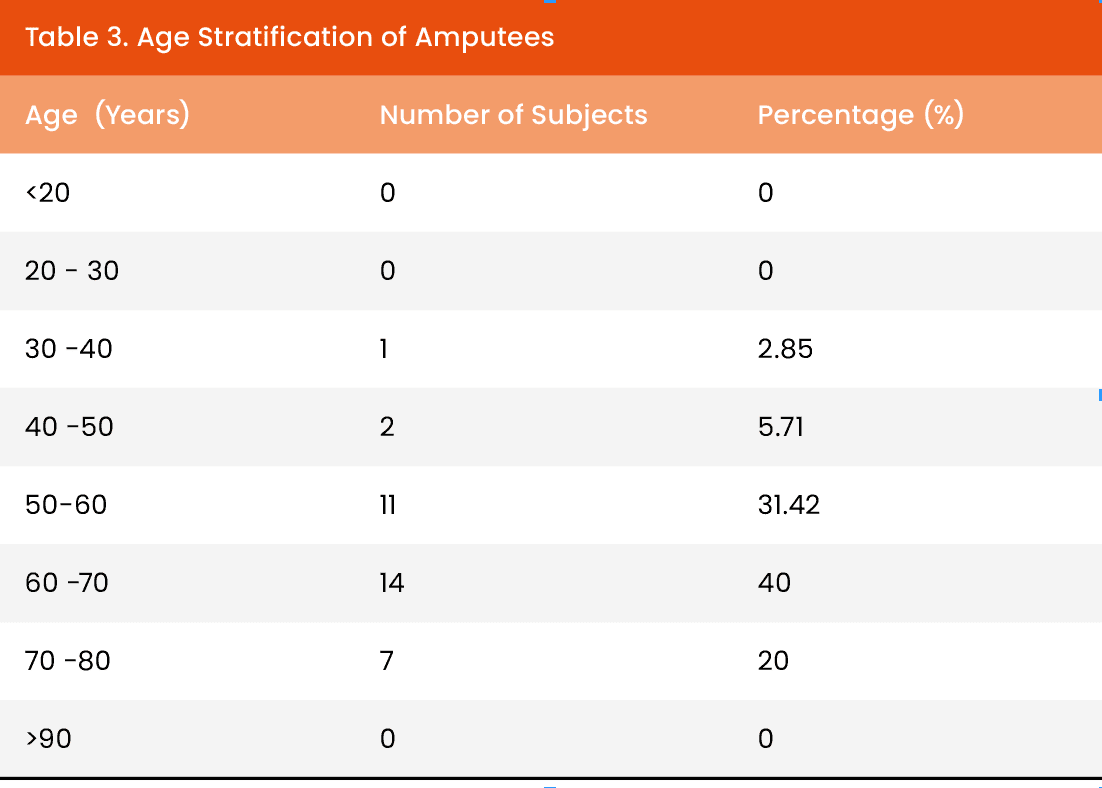Select the 40 percentage cell

774,582
